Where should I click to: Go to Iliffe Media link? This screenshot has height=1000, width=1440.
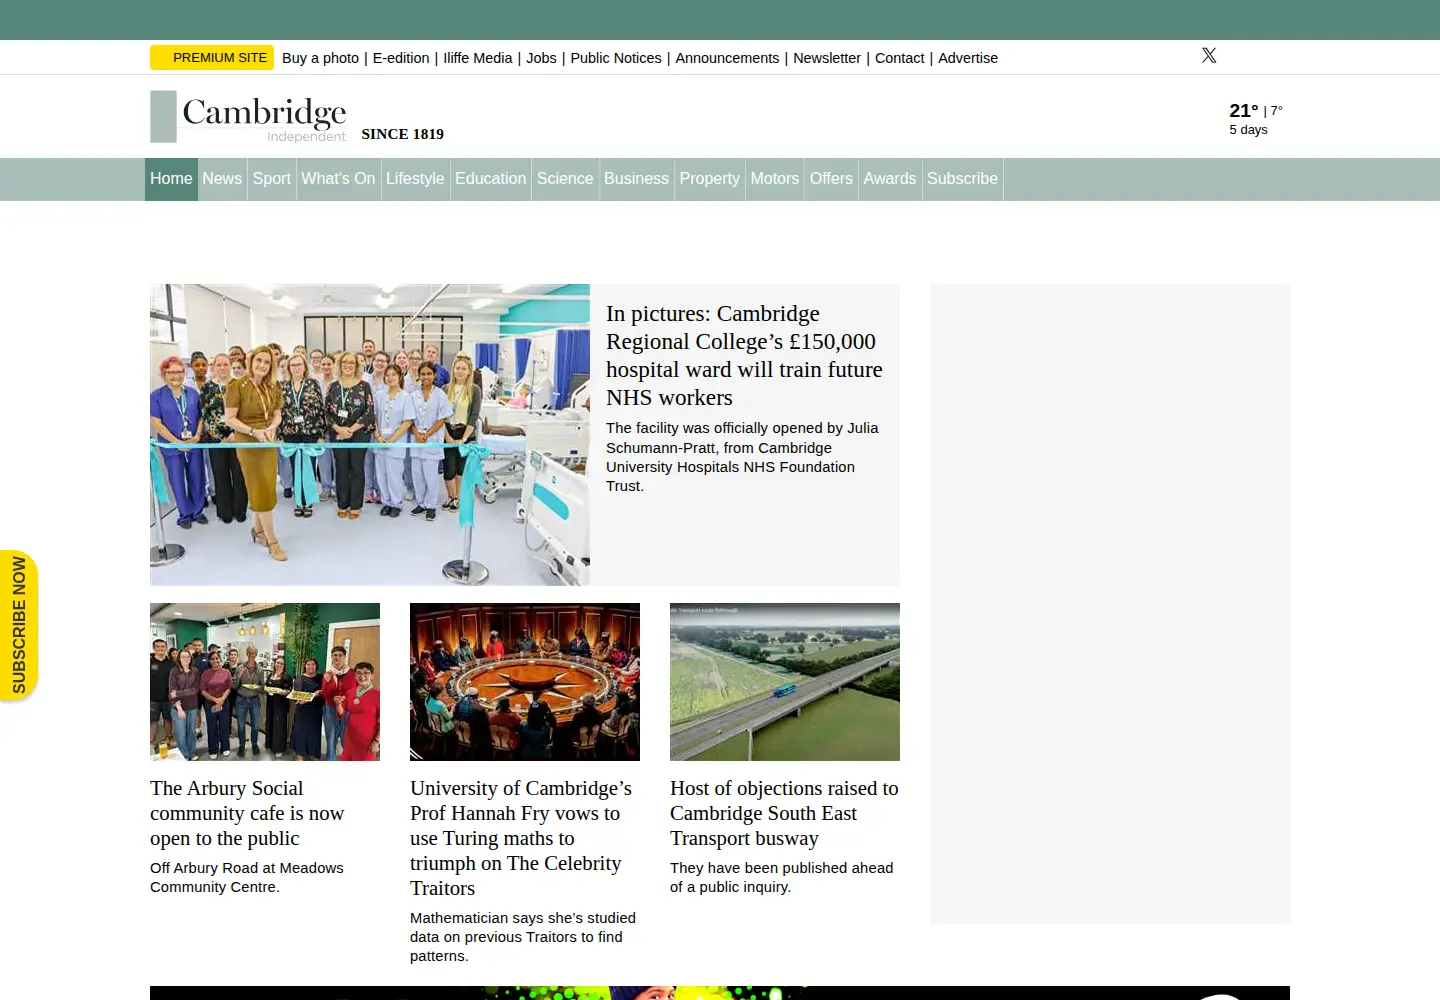[x=478, y=58]
